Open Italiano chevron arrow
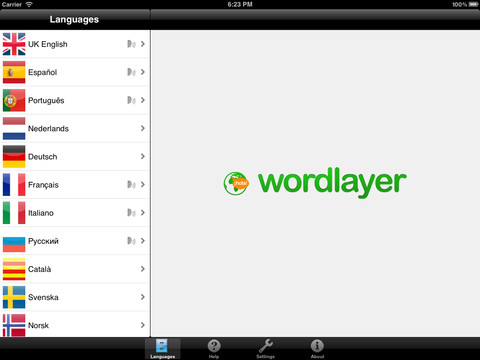Image resolution: width=480 pixels, height=360 pixels. click(x=143, y=213)
